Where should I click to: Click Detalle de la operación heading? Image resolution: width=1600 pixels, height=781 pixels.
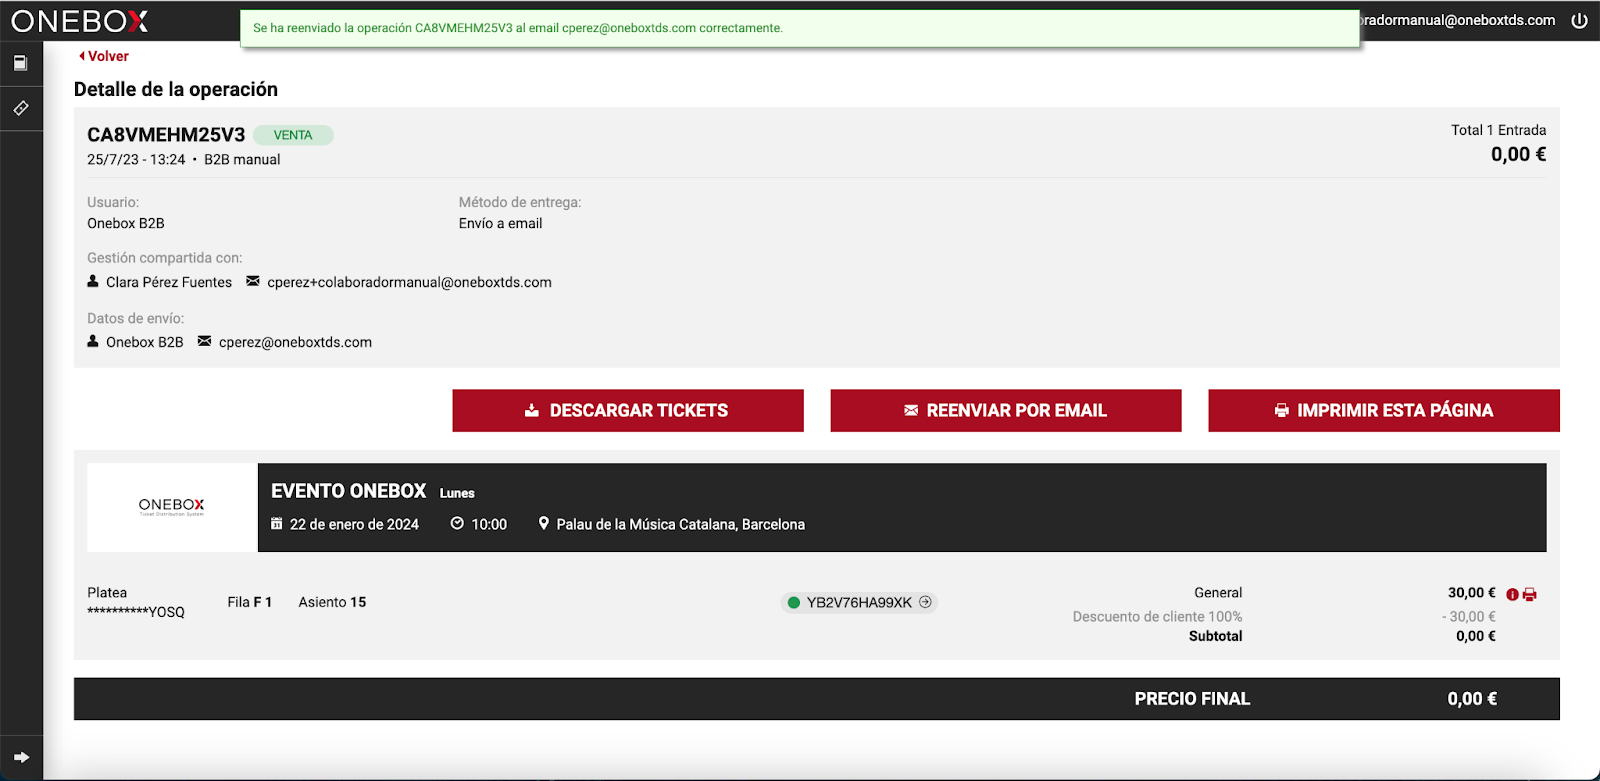pos(176,89)
